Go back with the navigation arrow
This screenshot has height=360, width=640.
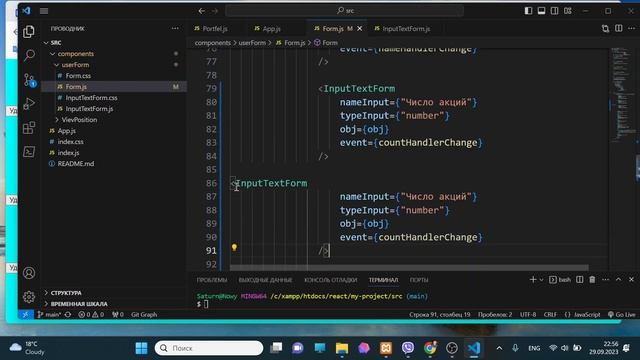202,11
